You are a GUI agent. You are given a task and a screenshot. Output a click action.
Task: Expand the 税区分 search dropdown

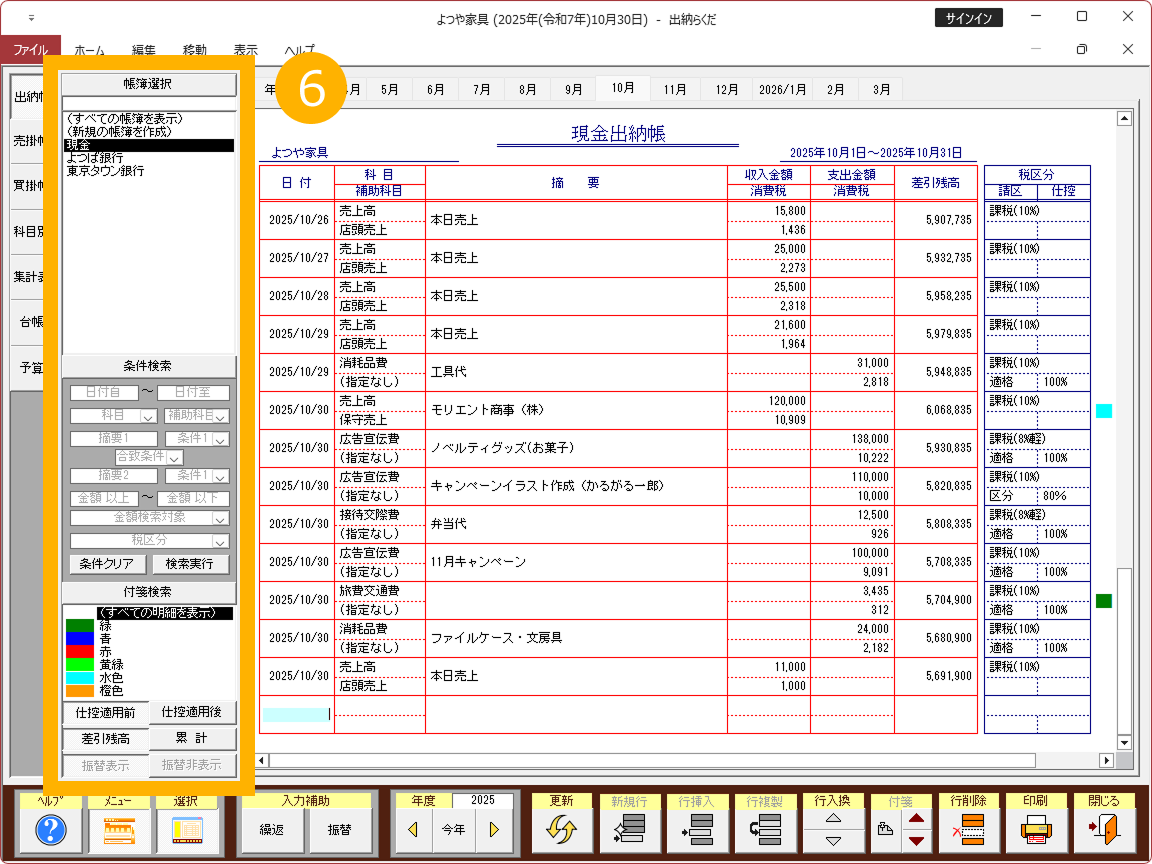[x=219, y=541]
